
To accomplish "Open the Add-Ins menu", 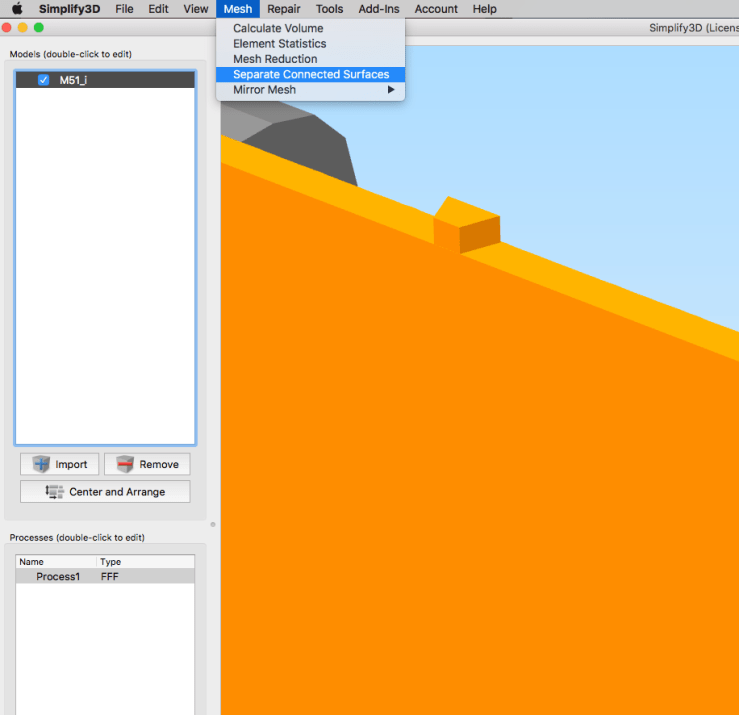I will coord(379,9).
